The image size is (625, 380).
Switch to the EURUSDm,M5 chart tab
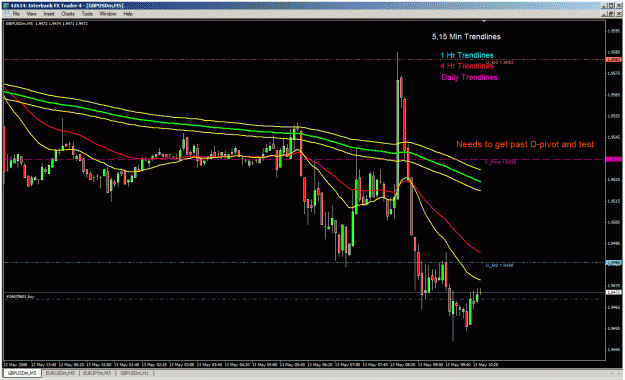point(60,373)
